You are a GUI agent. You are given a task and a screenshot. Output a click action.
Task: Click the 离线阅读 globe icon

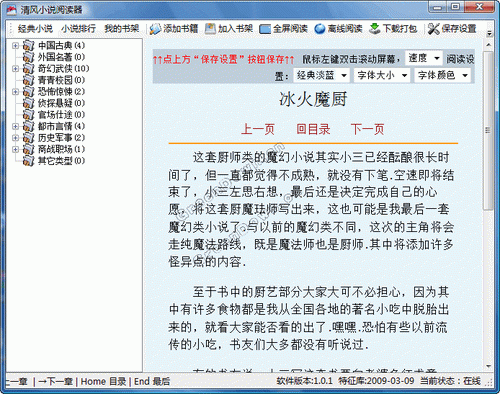[320, 29]
